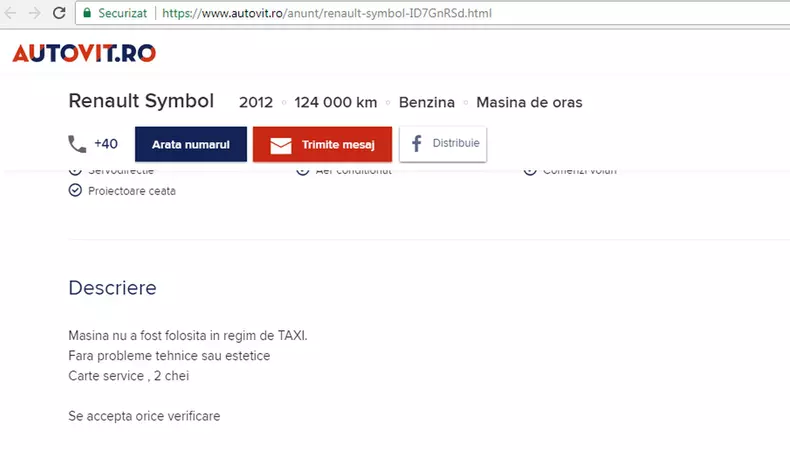Viewport: 790px width, 450px height.
Task: Click the Comenzi volan checkmark
Action: pyautogui.click(x=530, y=172)
